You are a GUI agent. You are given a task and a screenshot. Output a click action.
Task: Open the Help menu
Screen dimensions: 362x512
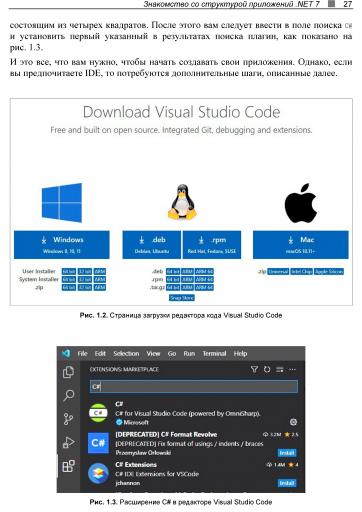pyautogui.click(x=240, y=353)
